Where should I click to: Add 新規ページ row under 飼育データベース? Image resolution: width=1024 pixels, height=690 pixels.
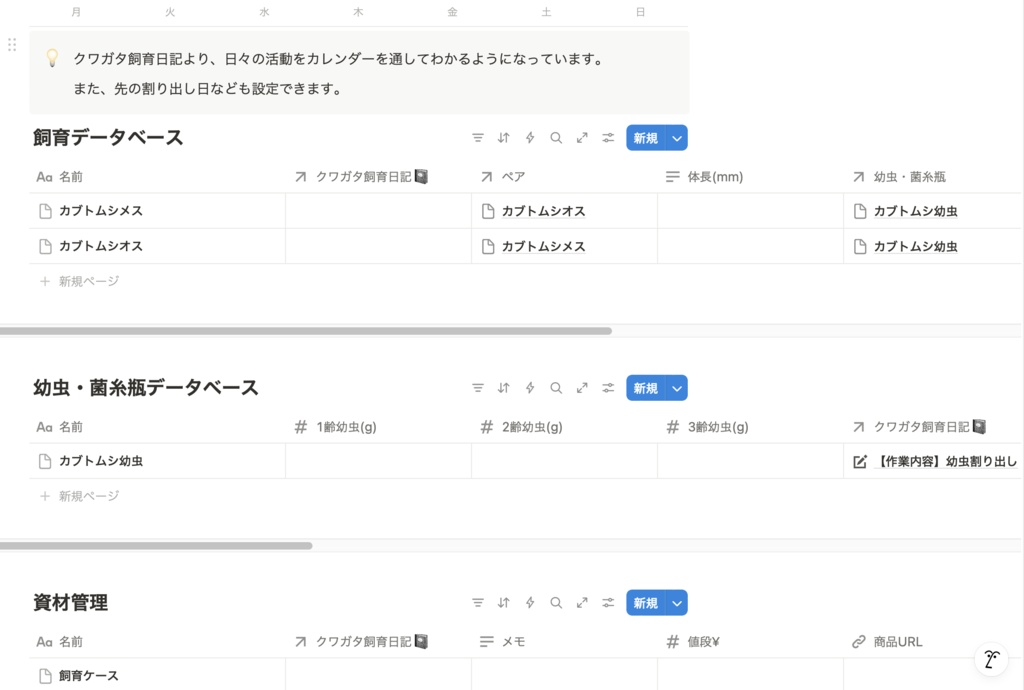[80, 281]
